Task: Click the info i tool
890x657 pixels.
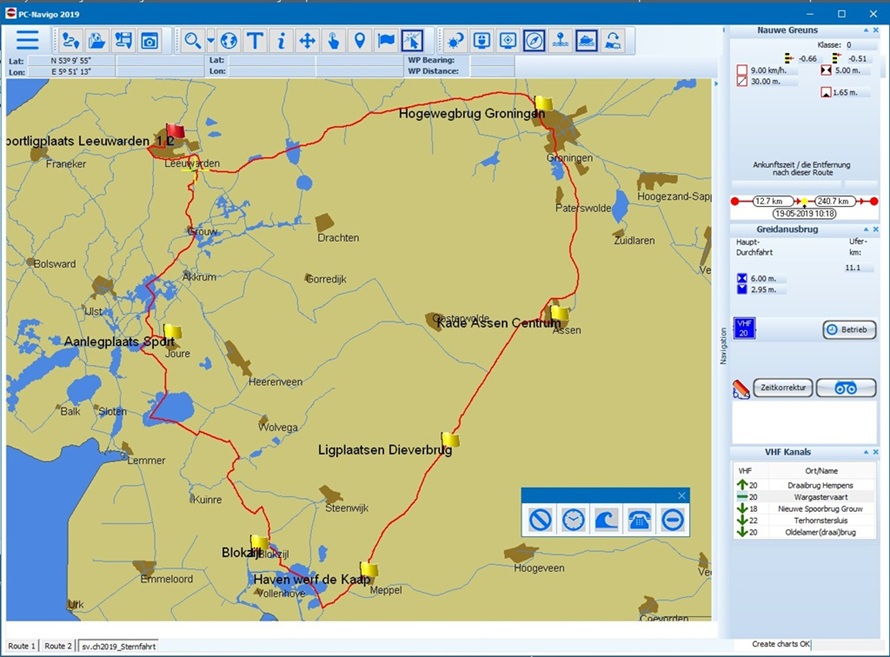Action: (281, 40)
